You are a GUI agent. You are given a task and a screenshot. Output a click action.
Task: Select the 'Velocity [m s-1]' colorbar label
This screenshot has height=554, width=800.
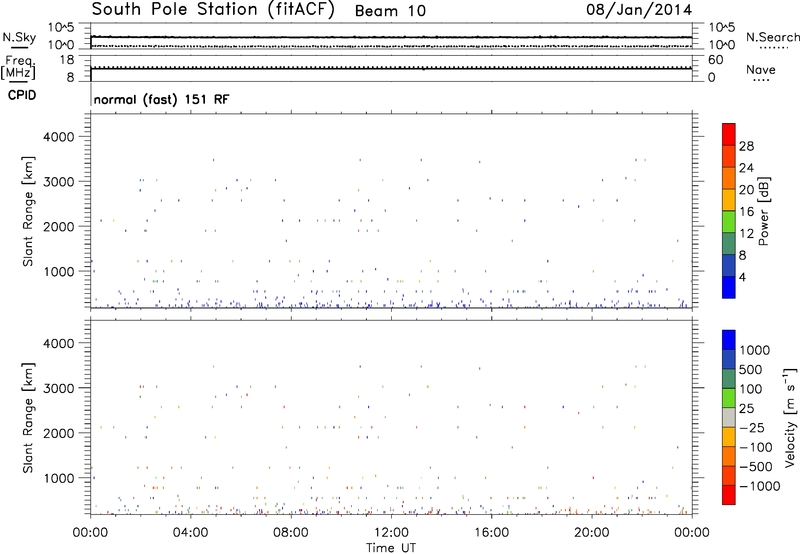pyautogui.click(x=790, y=417)
